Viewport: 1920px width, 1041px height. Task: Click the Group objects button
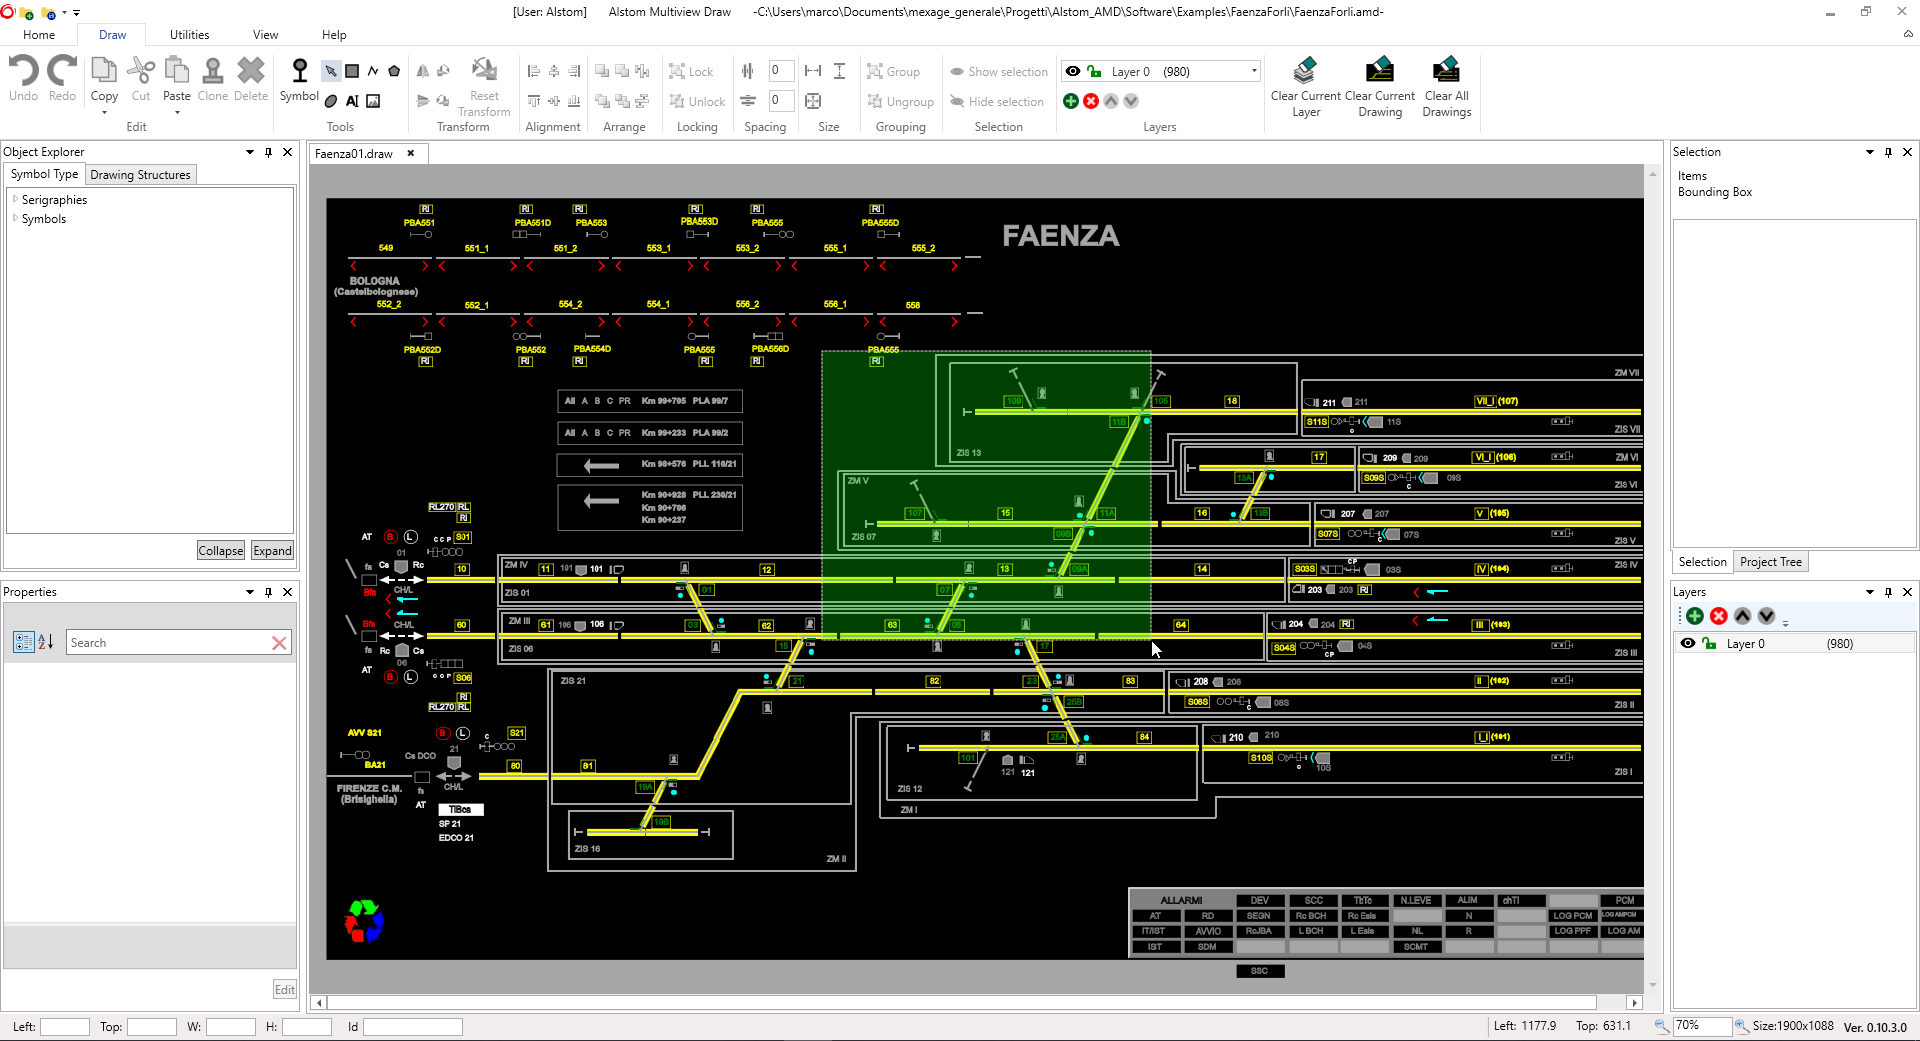point(893,71)
